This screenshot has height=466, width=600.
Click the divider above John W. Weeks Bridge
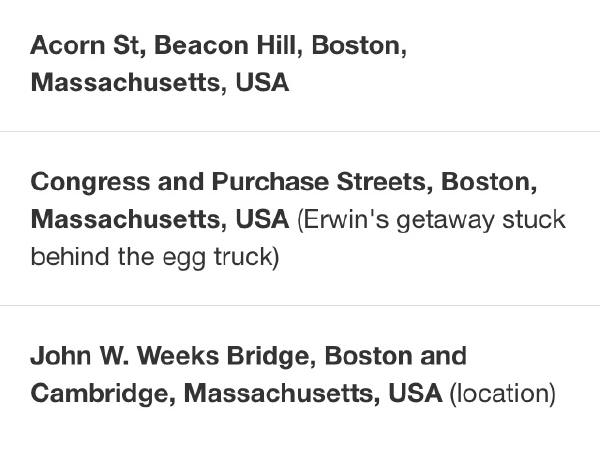[300, 305]
